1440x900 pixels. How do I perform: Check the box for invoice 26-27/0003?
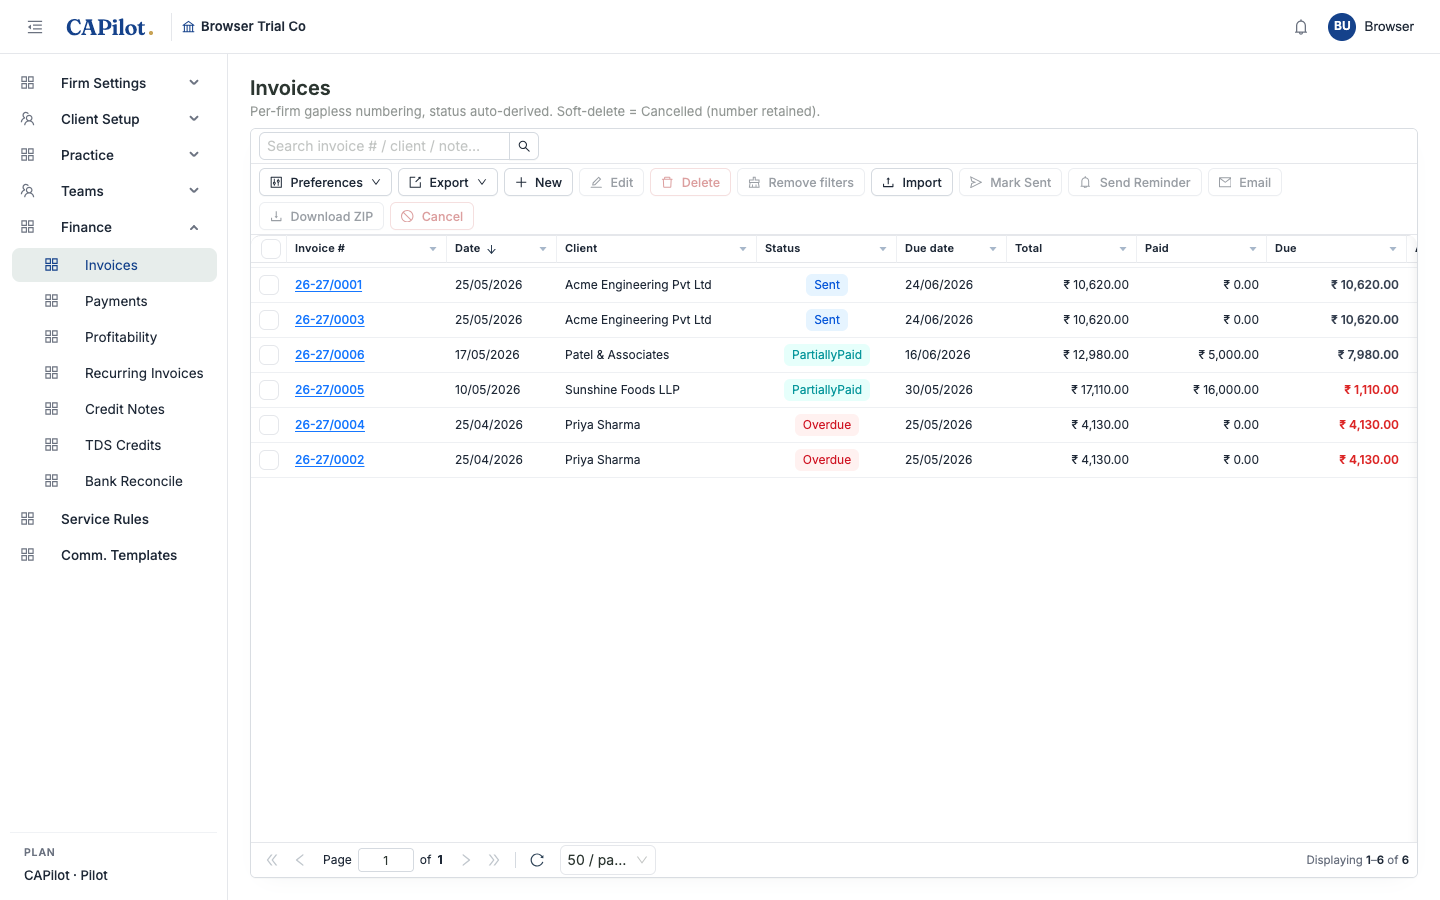269,320
